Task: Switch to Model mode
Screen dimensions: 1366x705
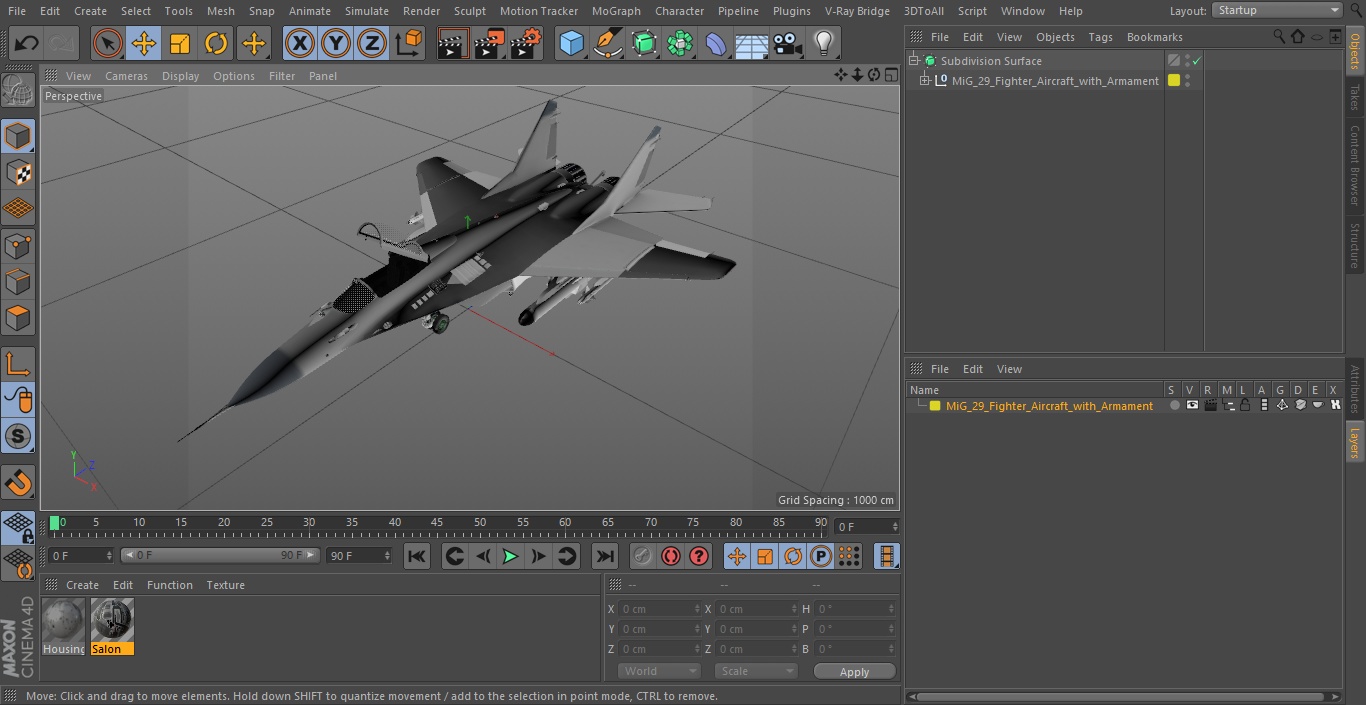Action: (x=18, y=136)
